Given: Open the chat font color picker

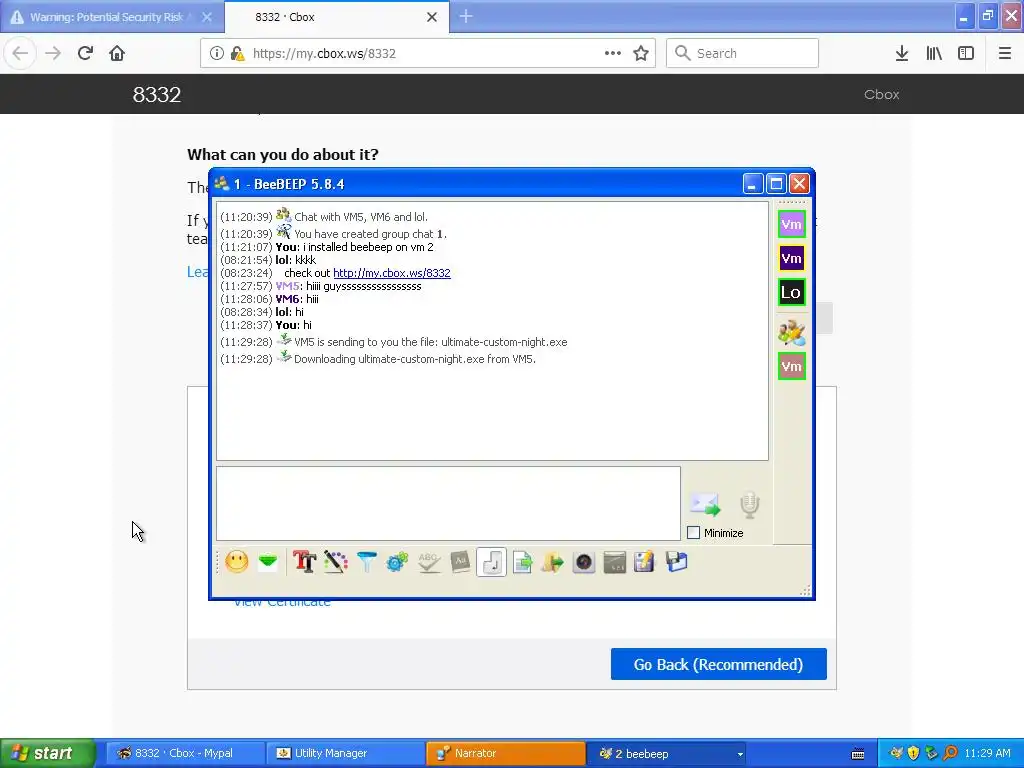Looking at the screenshot, I should pos(336,562).
